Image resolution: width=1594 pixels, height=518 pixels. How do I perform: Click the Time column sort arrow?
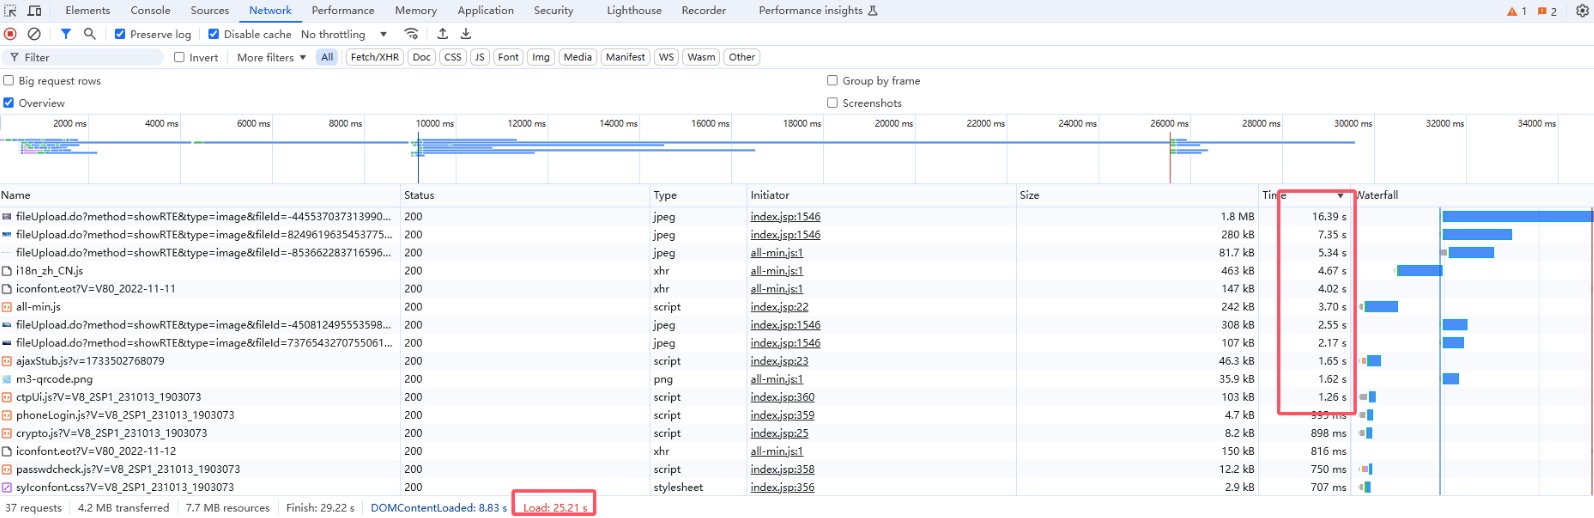(1340, 196)
